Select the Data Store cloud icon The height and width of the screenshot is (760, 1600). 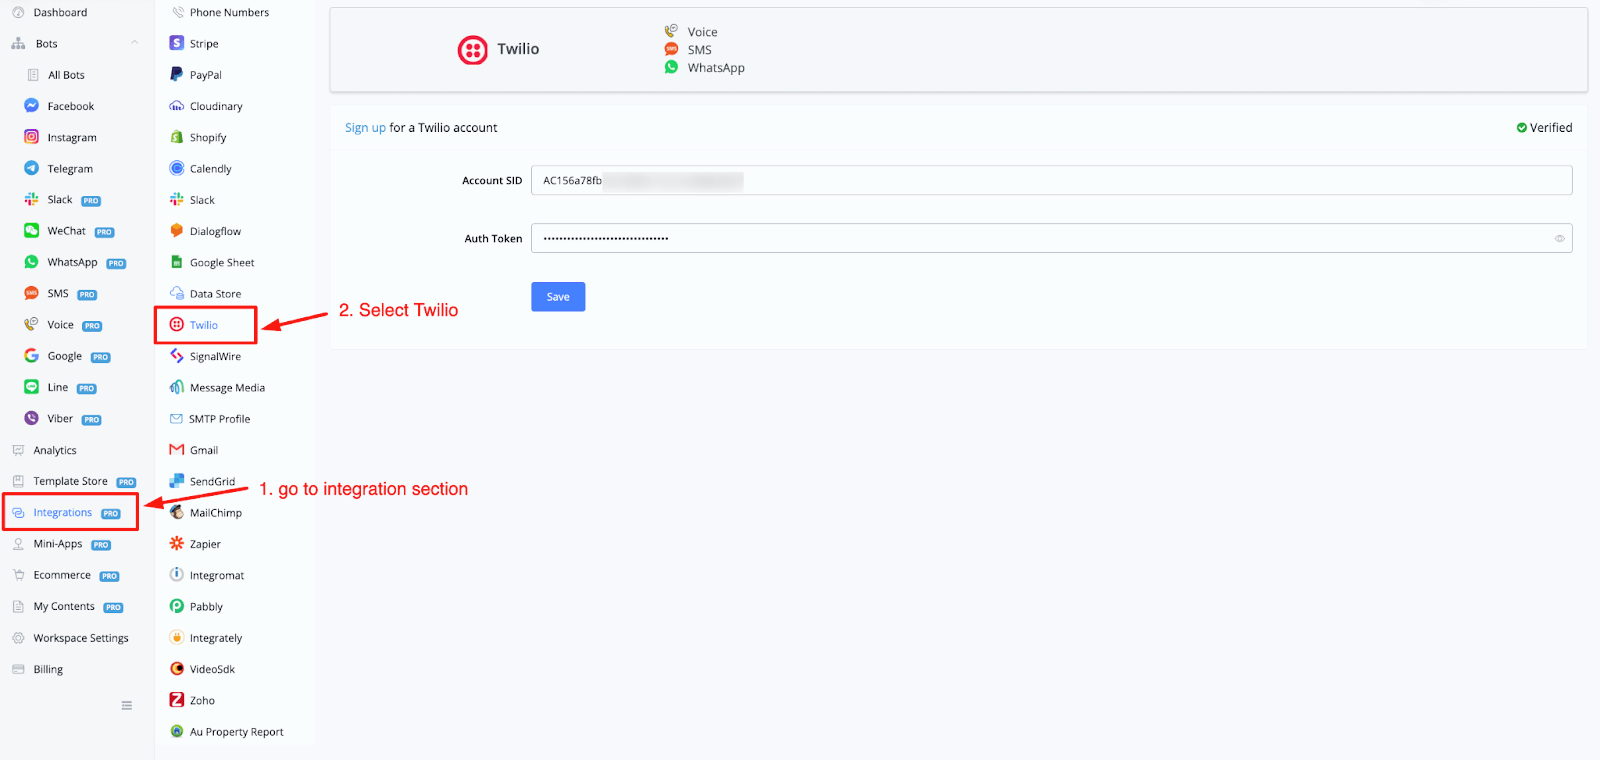(177, 293)
